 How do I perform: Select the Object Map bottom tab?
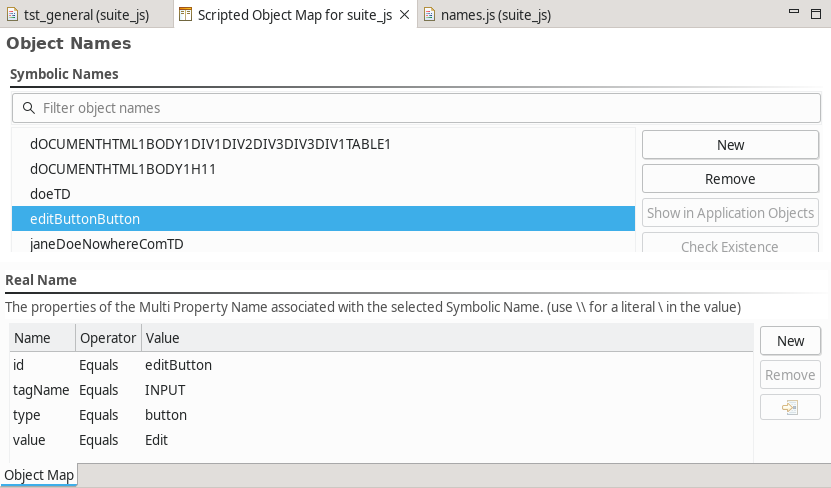click(39, 475)
